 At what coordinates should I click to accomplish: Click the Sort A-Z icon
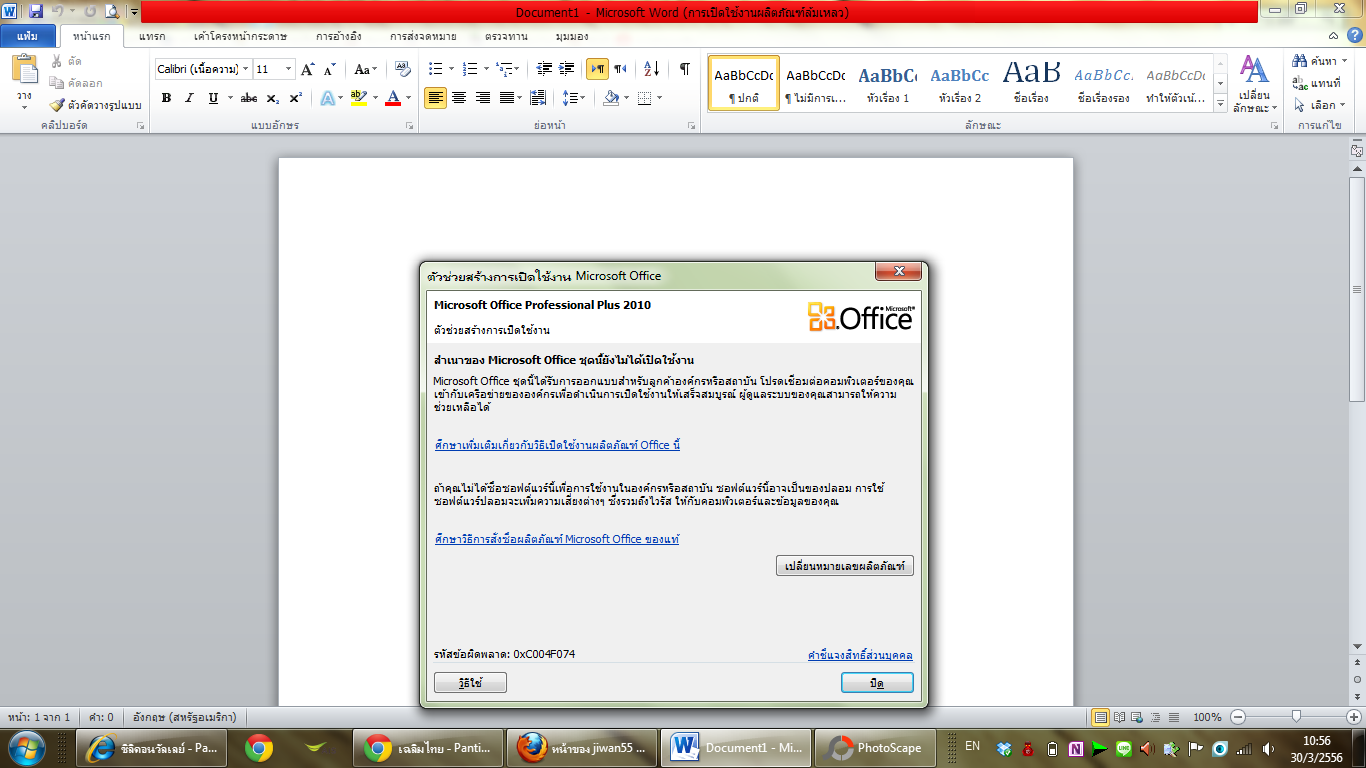(x=651, y=69)
